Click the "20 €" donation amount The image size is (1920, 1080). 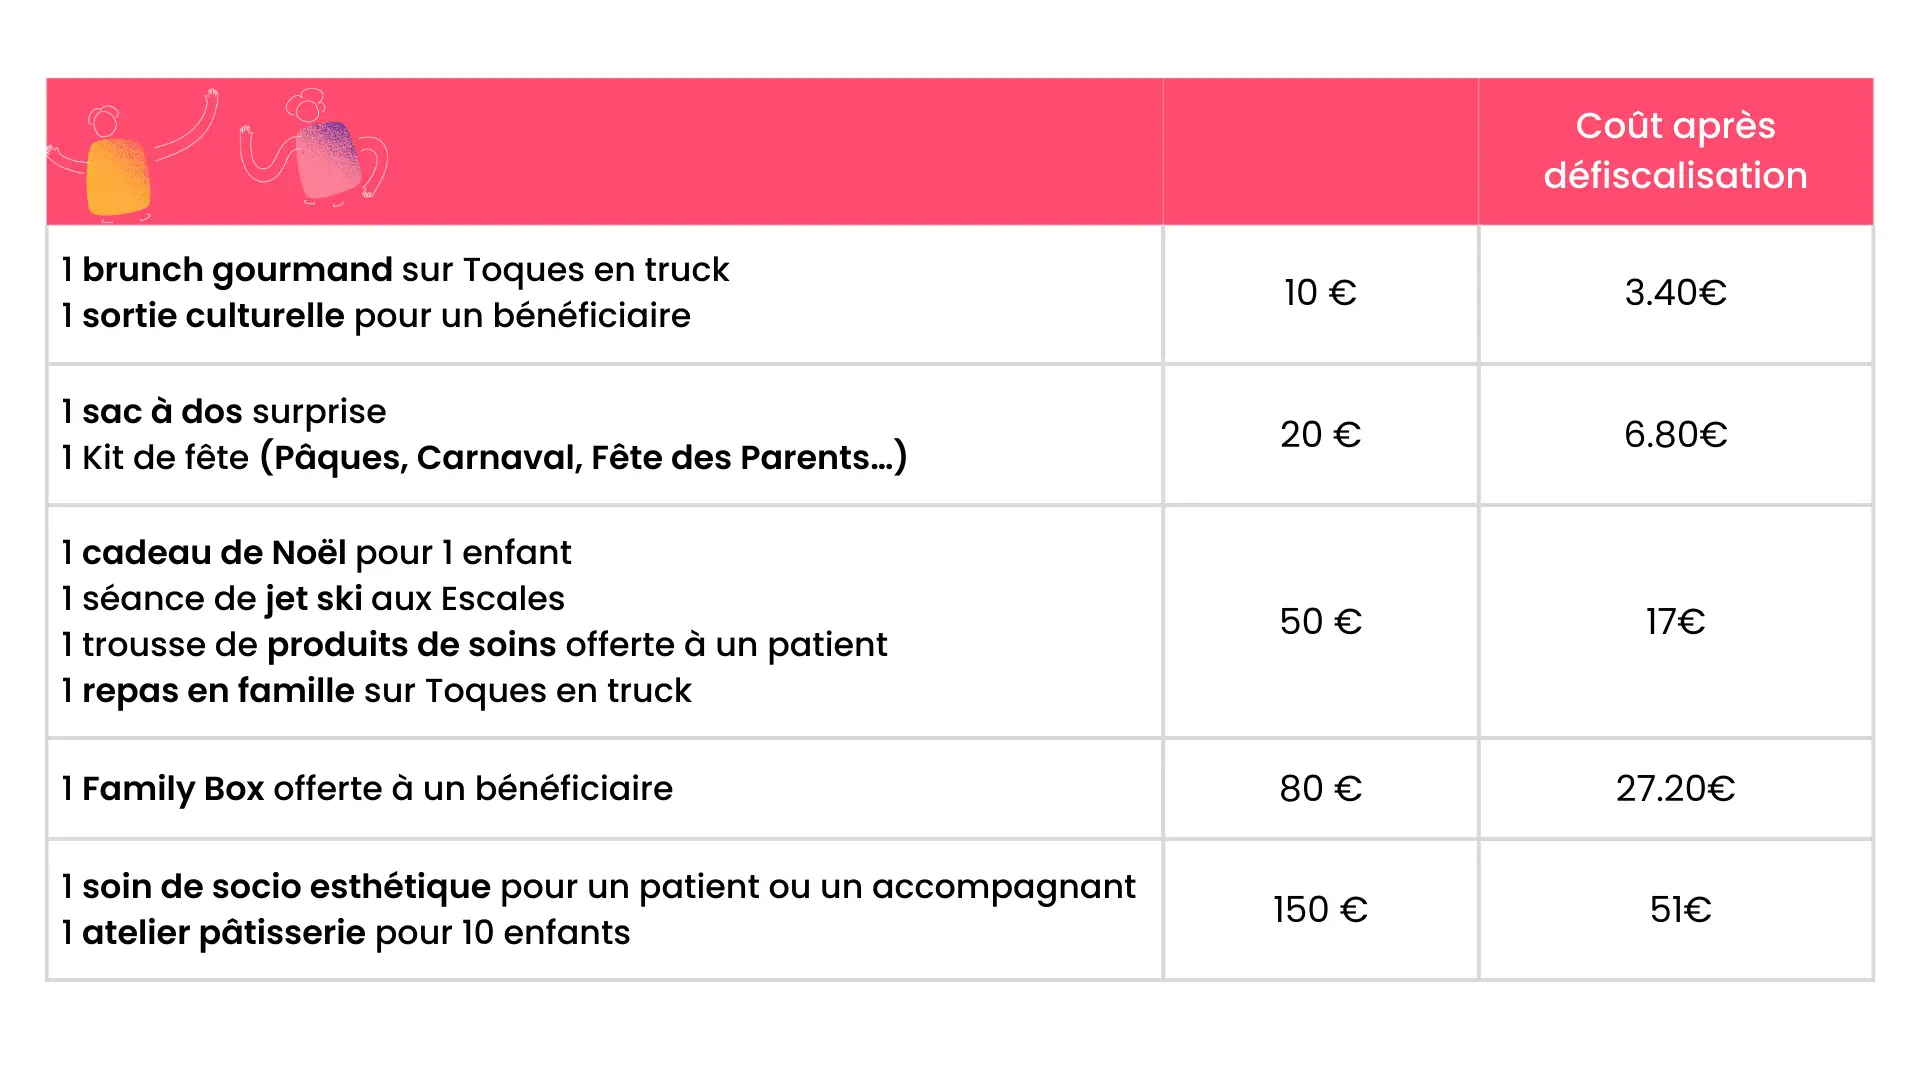[1320, 435]
